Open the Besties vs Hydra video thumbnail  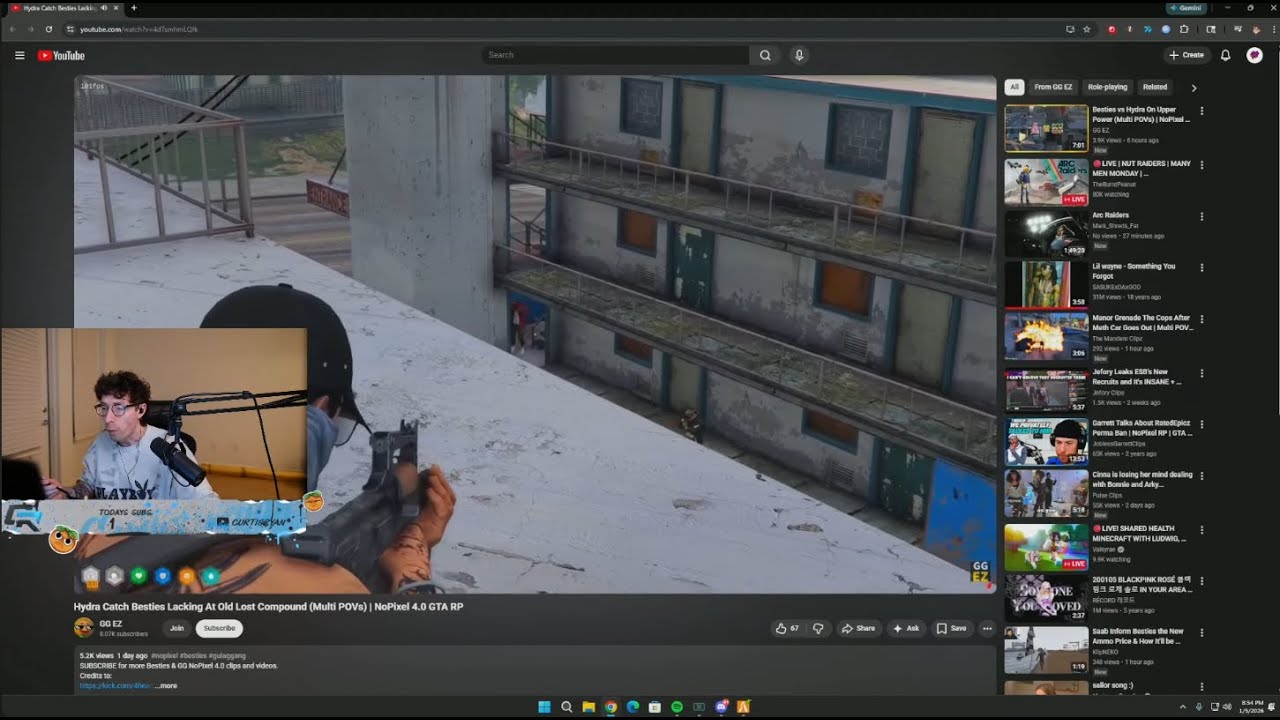tap(1046, 128)
